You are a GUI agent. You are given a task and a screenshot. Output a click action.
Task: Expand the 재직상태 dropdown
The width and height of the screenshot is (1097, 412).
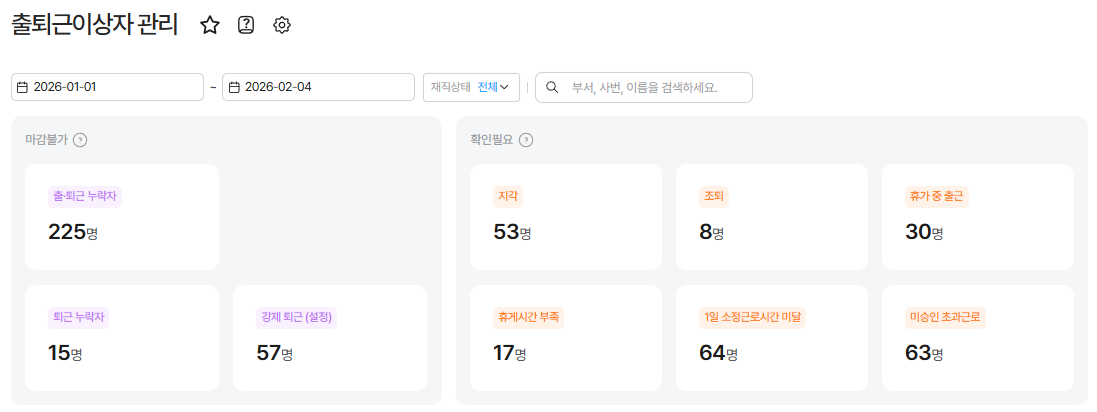click(x=472, y=87)
